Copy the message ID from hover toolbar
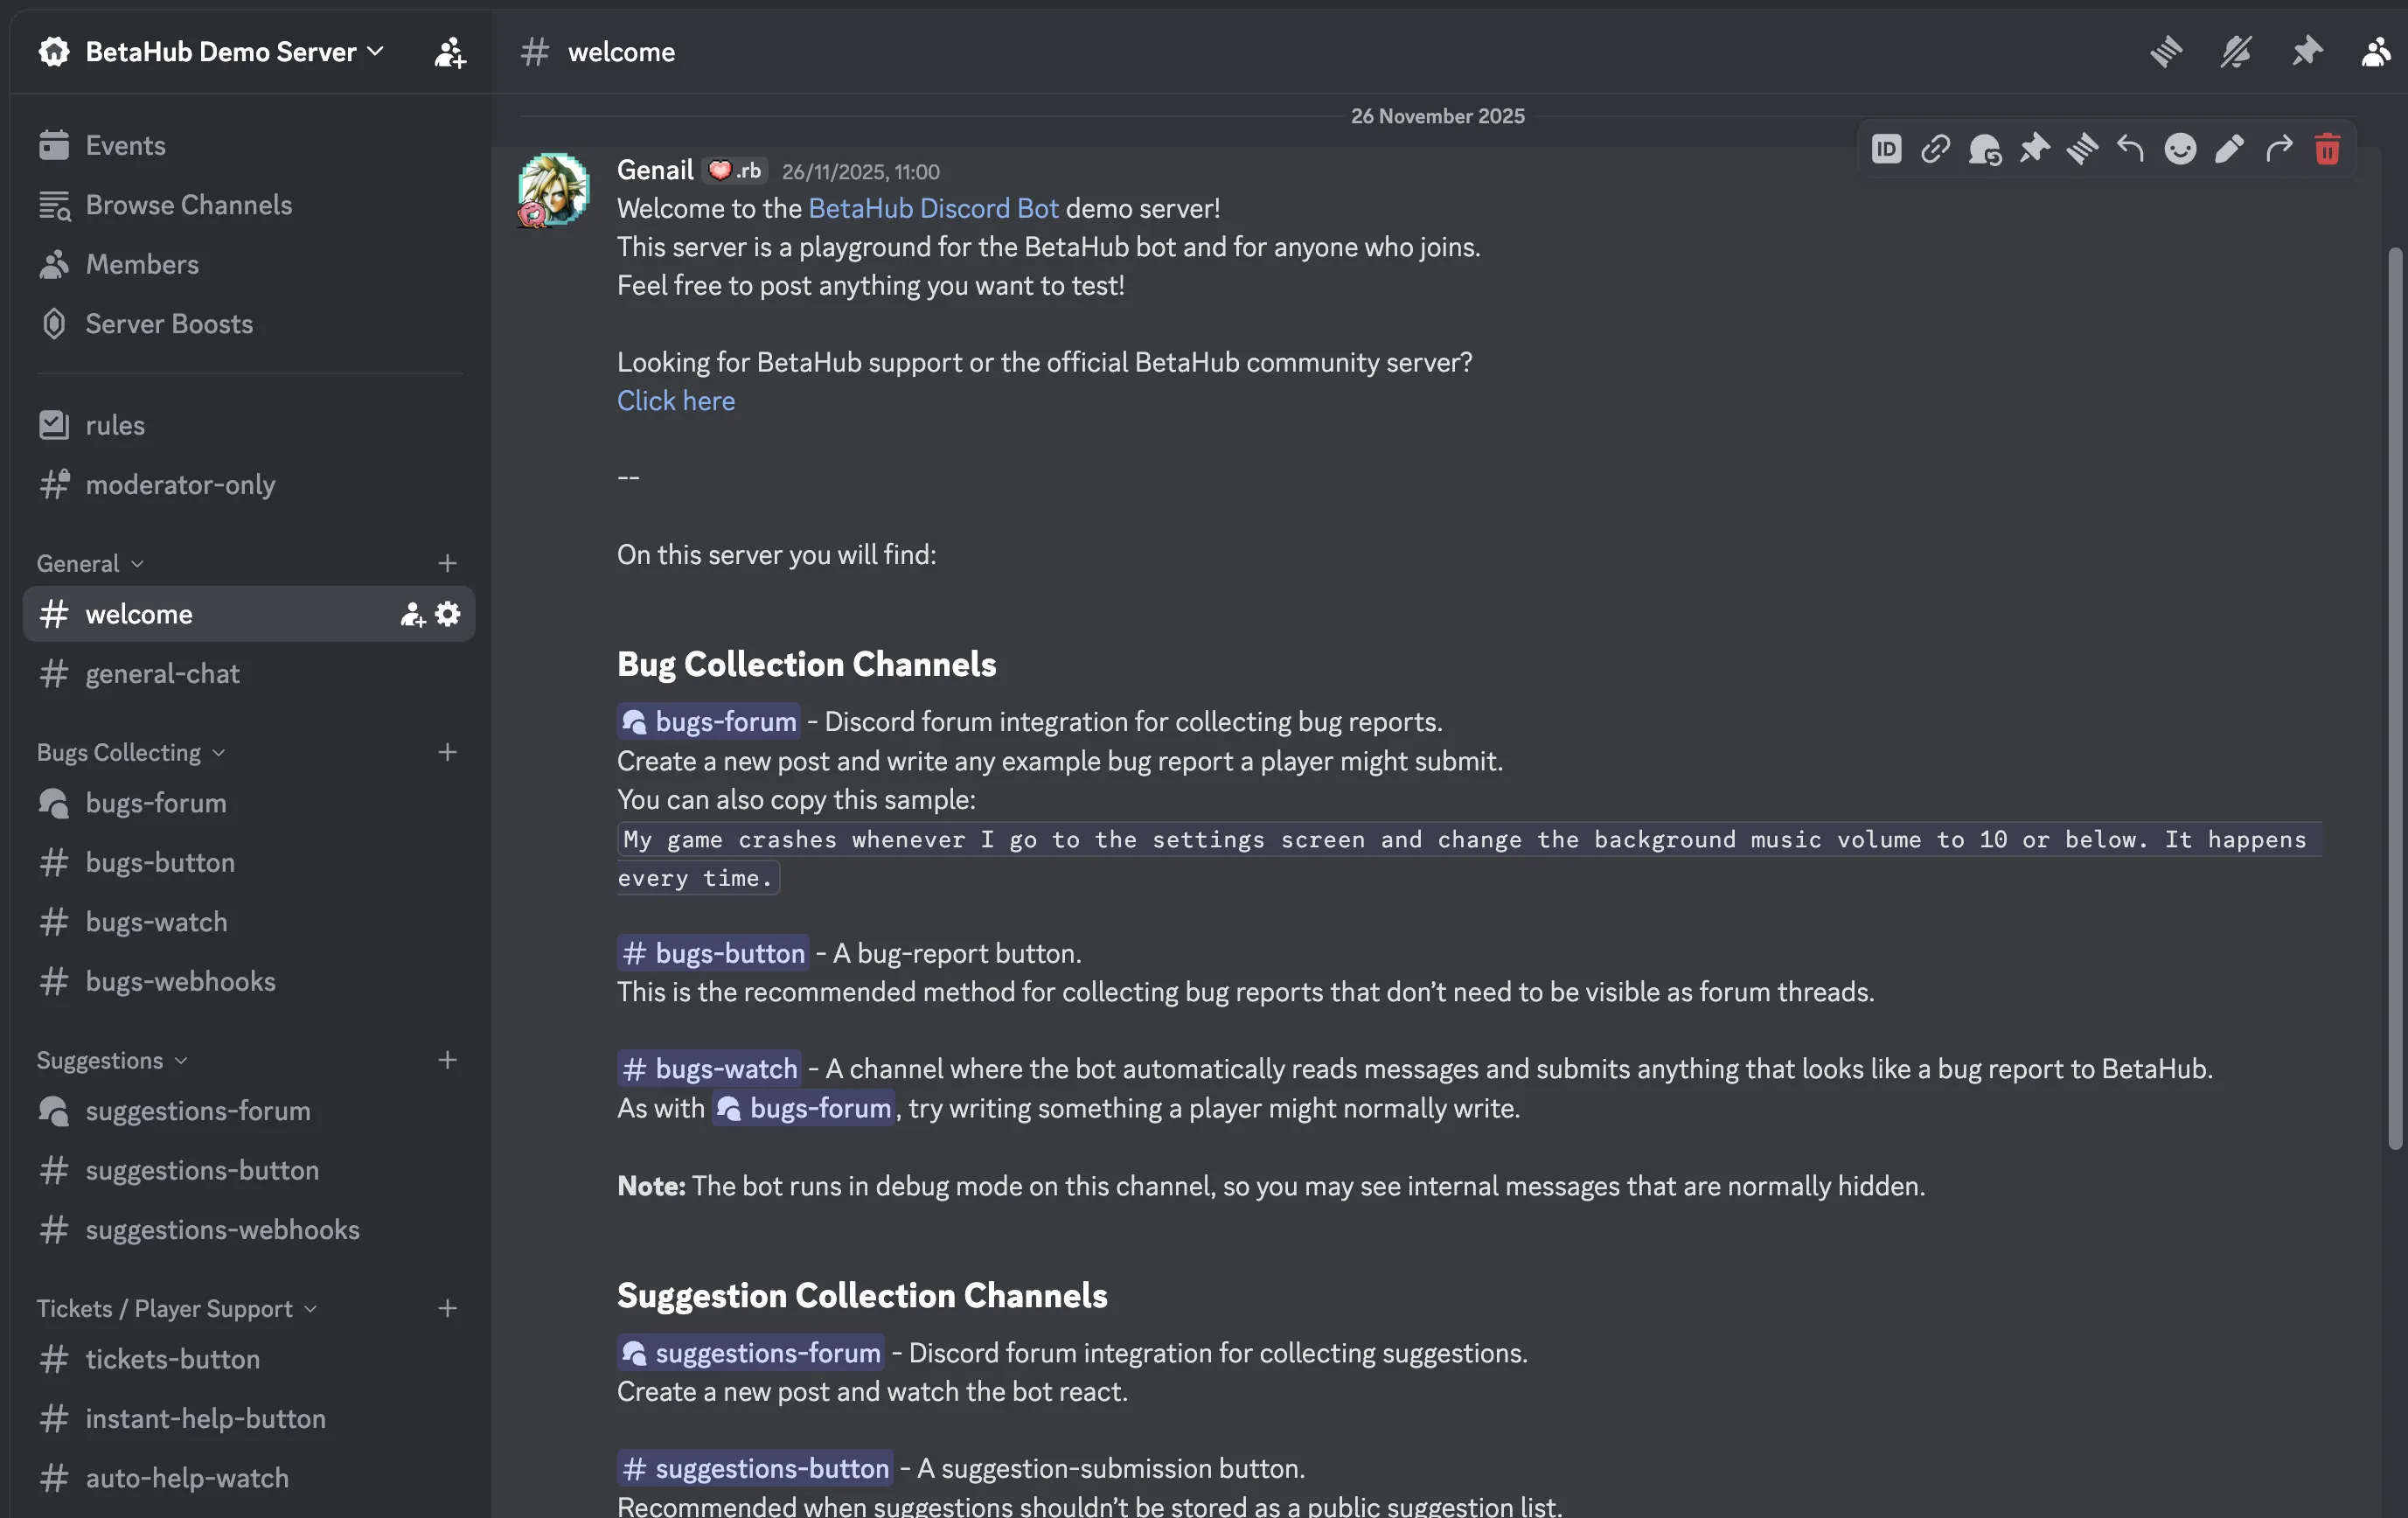 [1886, 149]
